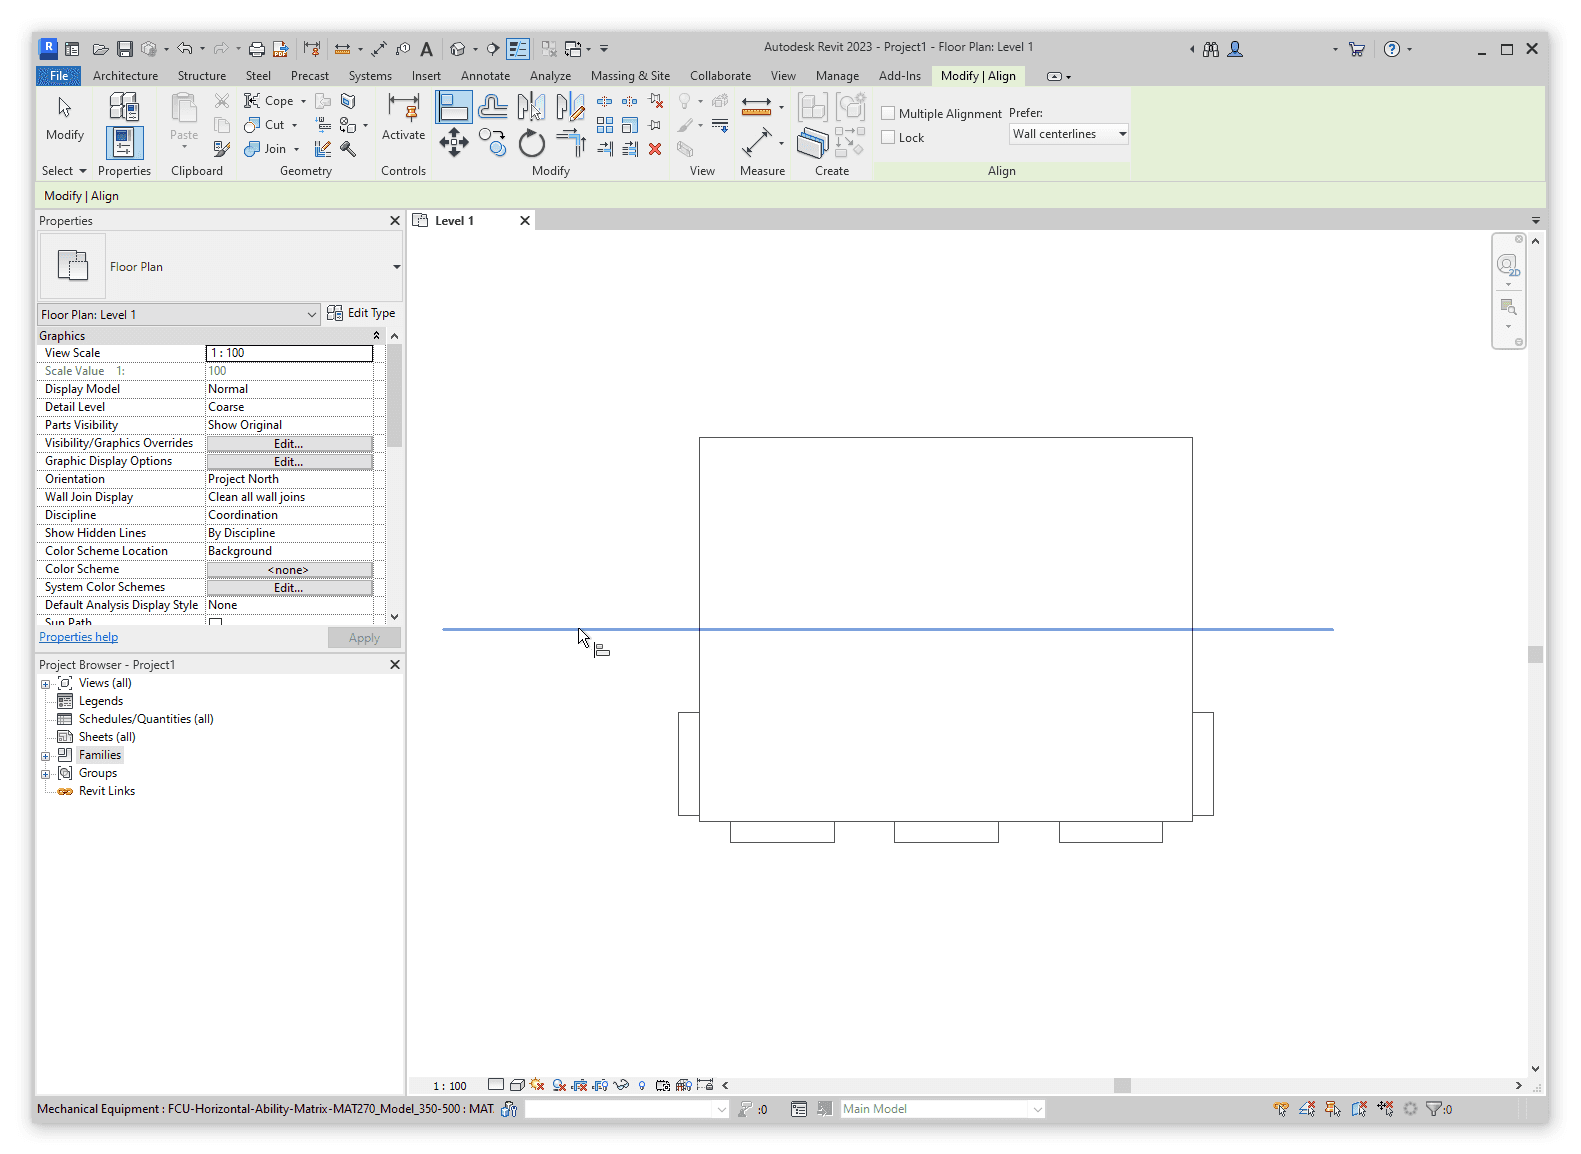
Task: Click the Thin Lines icon in toolbar
Action: [518, 48]
